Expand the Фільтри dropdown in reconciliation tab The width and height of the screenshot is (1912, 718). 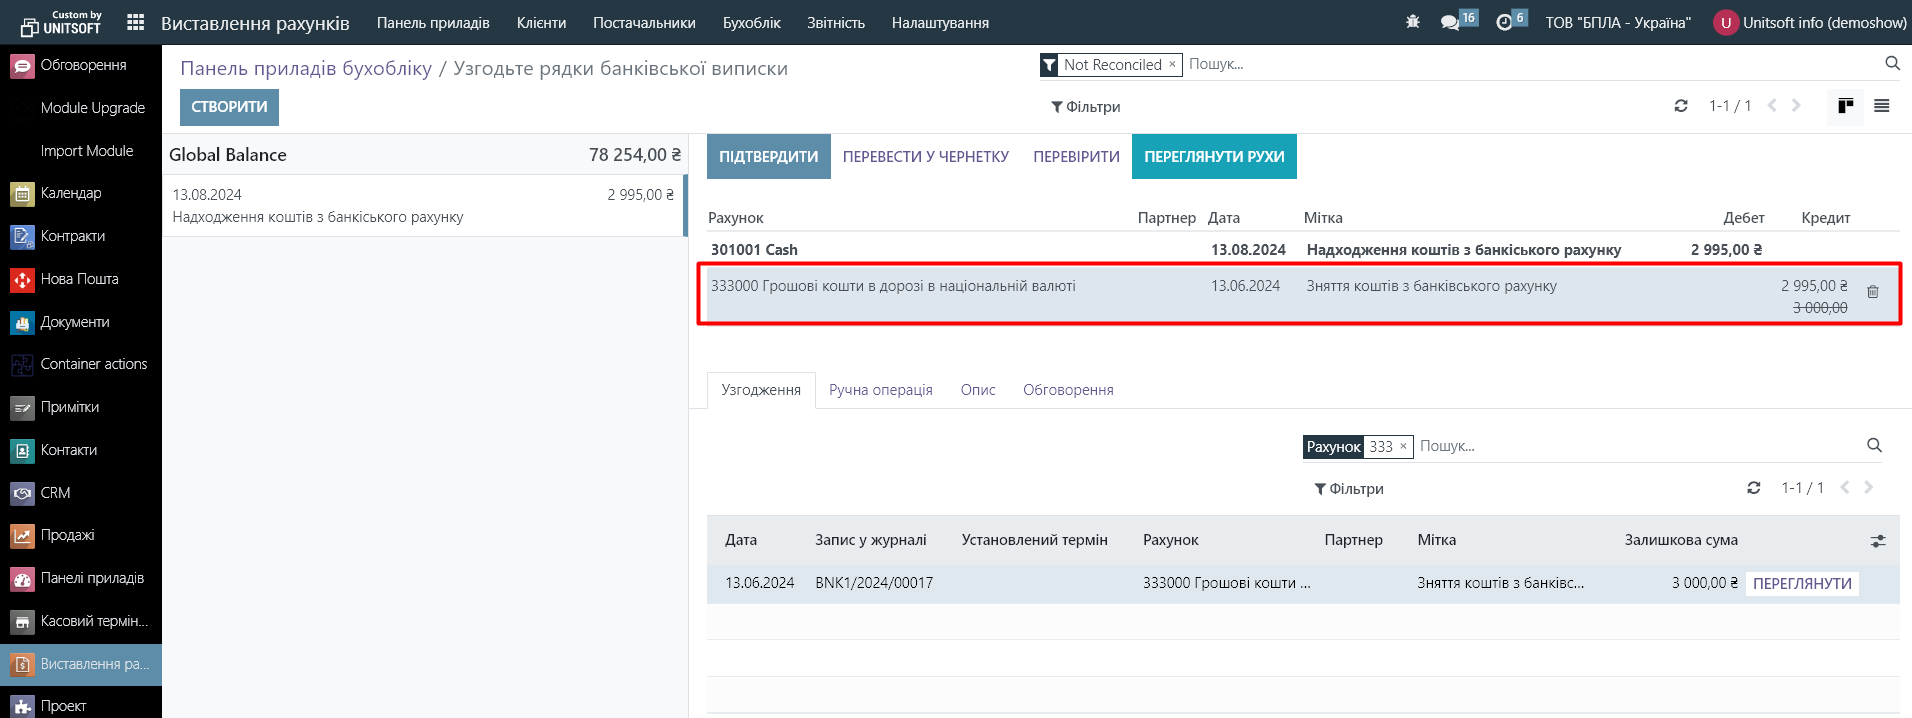tap(1348, 489)
